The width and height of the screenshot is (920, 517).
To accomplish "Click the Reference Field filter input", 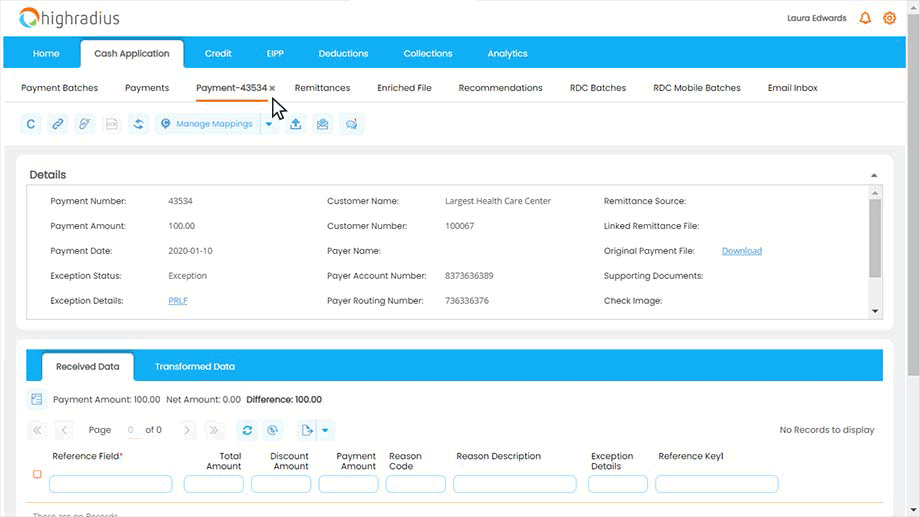I will [111, 484].
